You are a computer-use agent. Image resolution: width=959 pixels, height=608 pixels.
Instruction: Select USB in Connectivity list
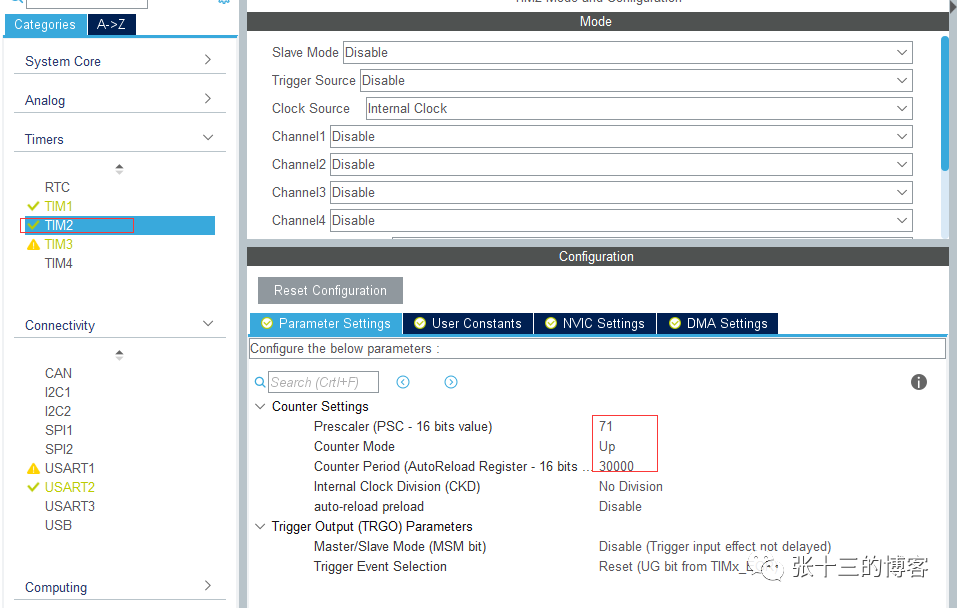[x=58, y=525]
